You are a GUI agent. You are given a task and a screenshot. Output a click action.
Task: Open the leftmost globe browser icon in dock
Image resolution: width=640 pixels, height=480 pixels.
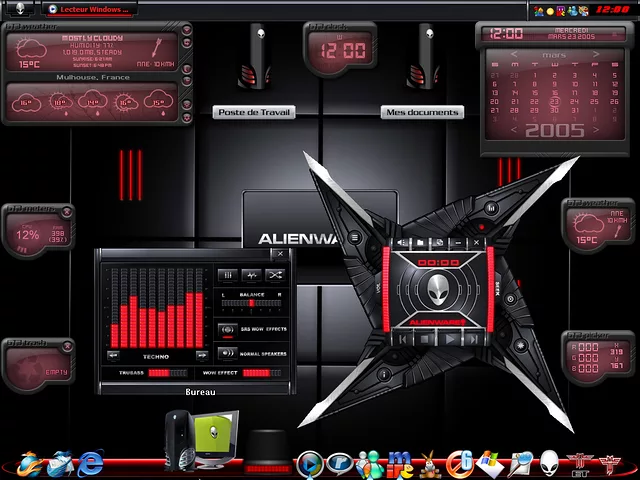tap(30, 464)
